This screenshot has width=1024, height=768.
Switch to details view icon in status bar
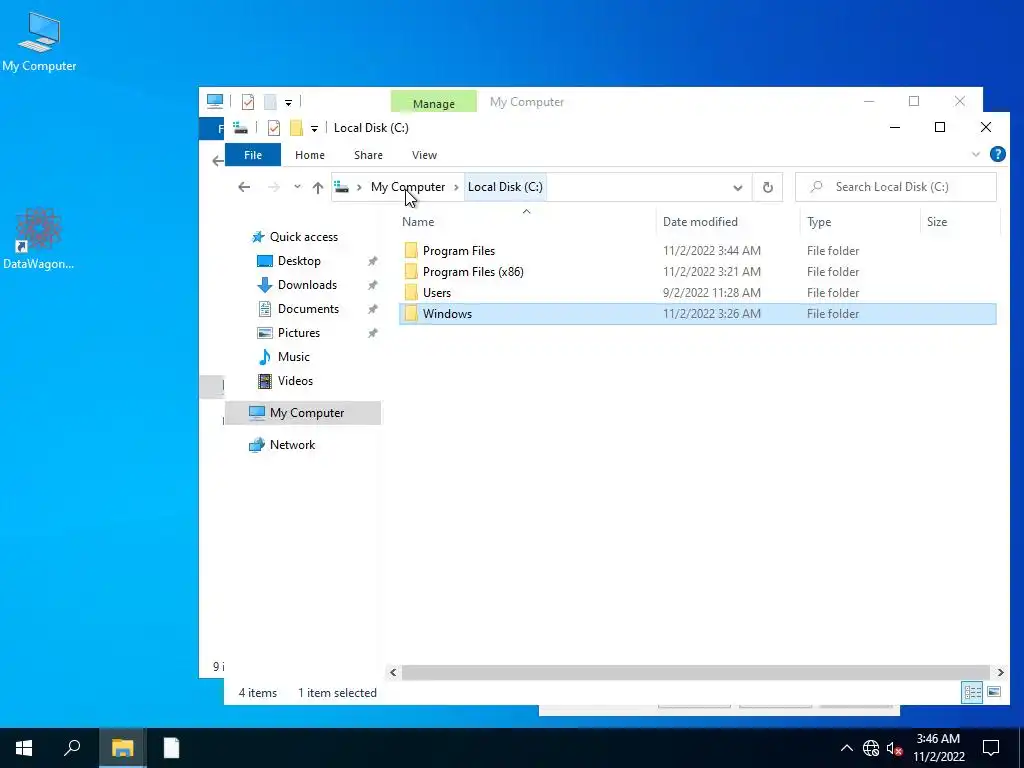(972, 692)
